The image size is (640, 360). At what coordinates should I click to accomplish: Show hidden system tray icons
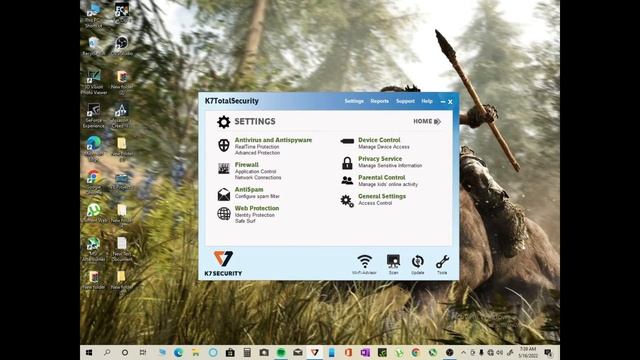pos(463,352)
